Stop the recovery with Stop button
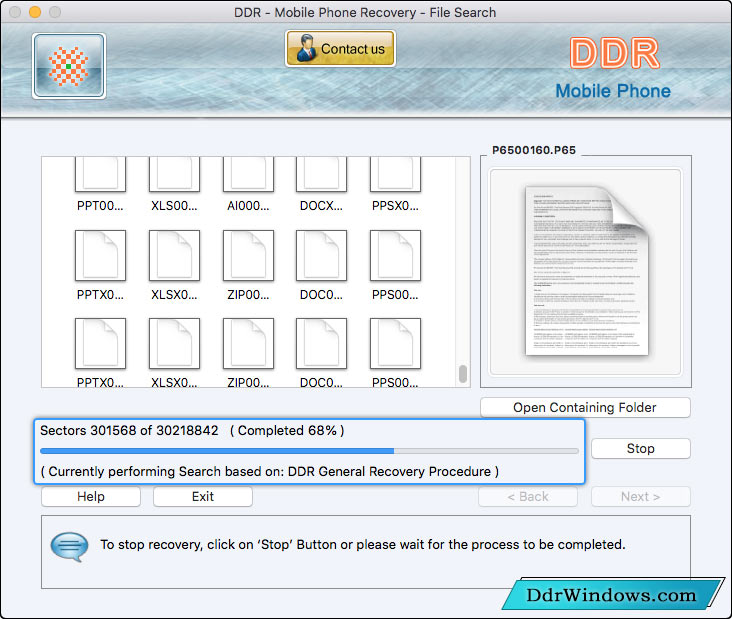This screenshot has height=619, width=732. point(640,449)
